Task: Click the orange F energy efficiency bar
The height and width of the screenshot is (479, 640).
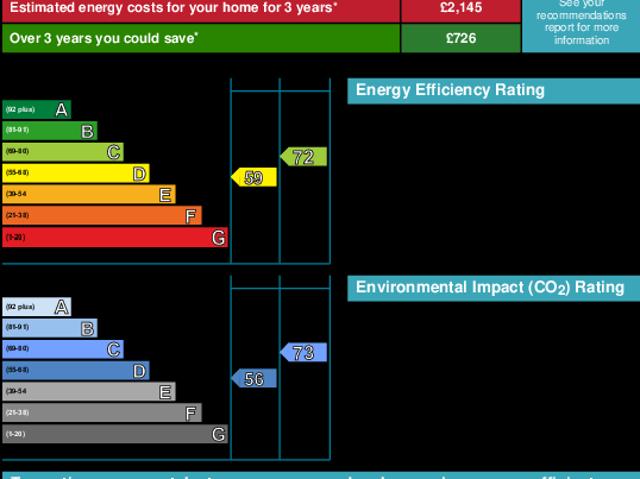Action: coord(101,216)
